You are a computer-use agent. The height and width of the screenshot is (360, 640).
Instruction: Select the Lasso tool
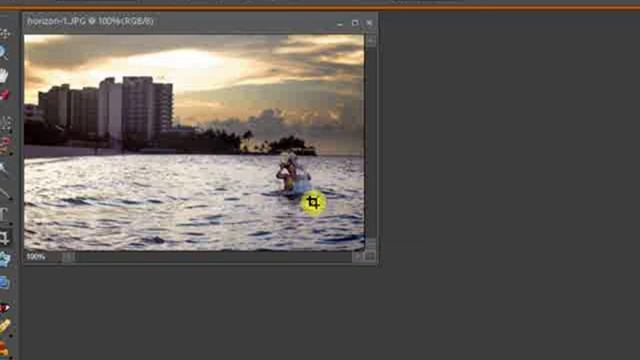click(x=5, y=145)
